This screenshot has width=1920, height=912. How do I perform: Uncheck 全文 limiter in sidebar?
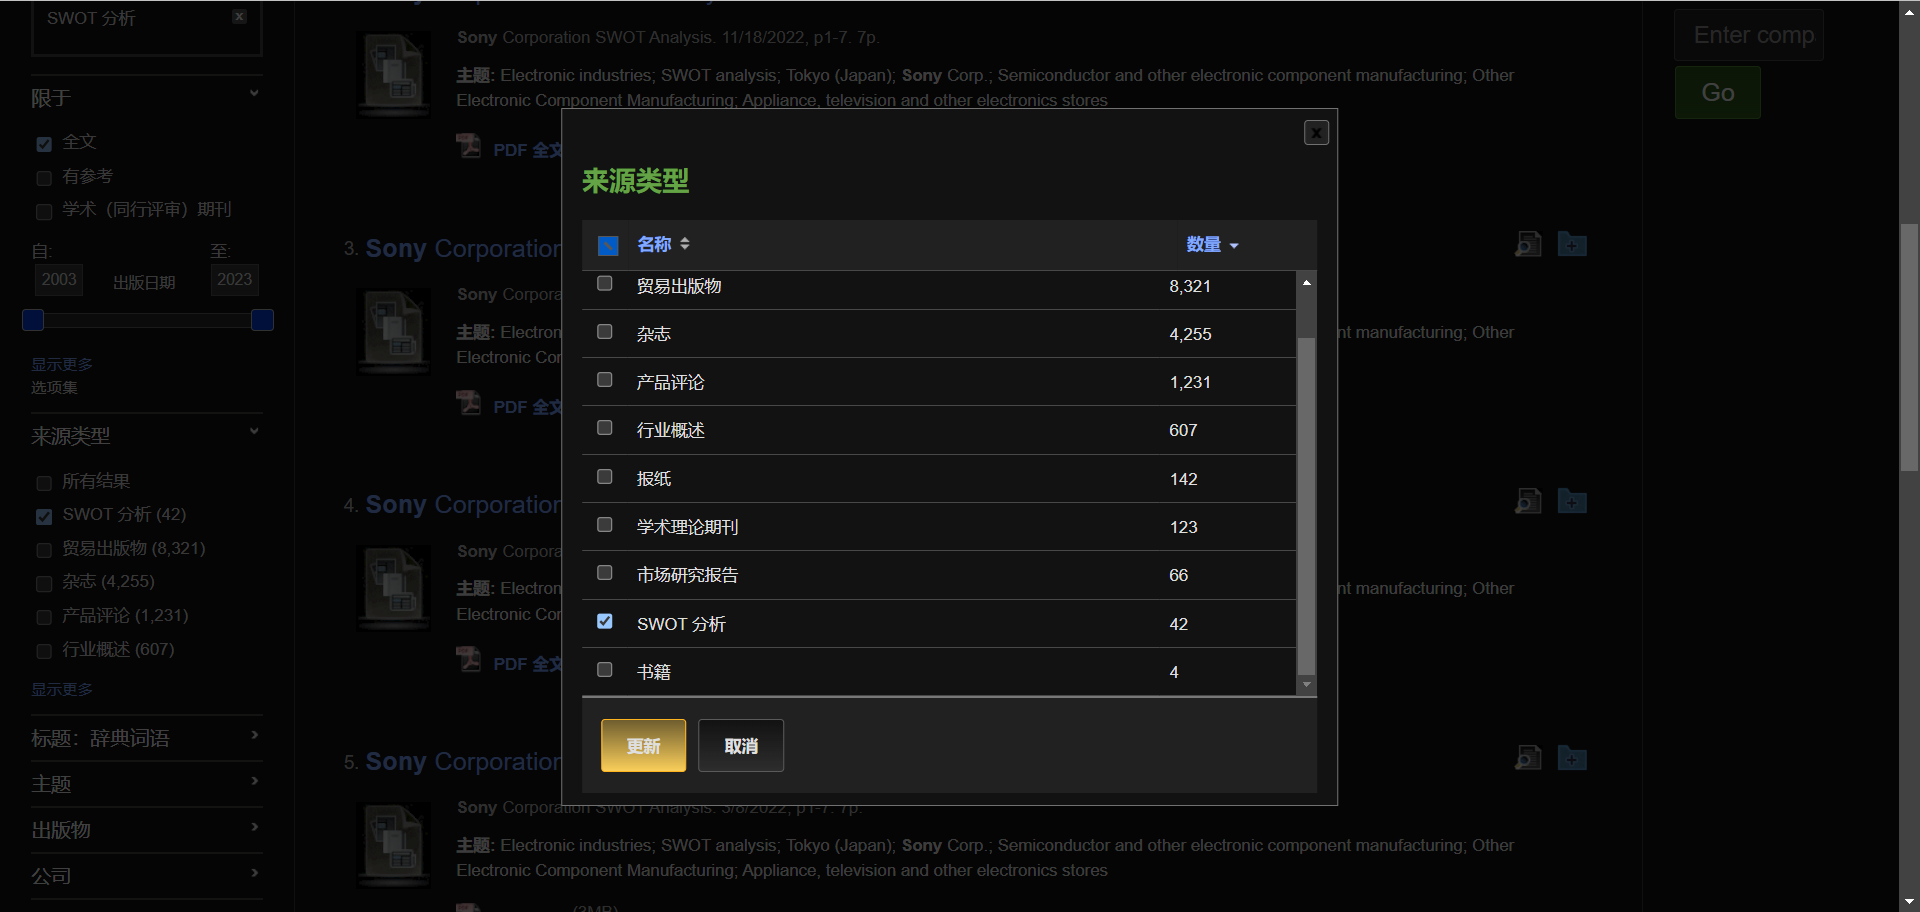44,144
